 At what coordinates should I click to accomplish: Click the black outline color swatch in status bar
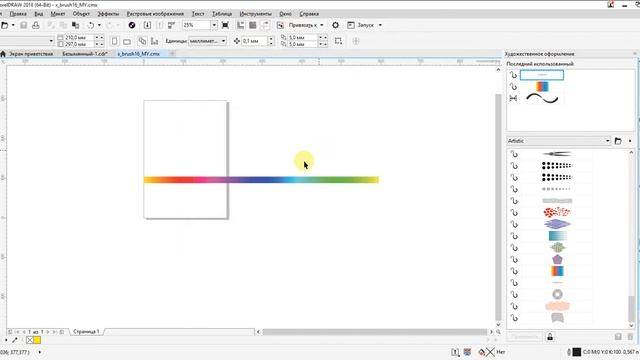(x=576, y=352)
